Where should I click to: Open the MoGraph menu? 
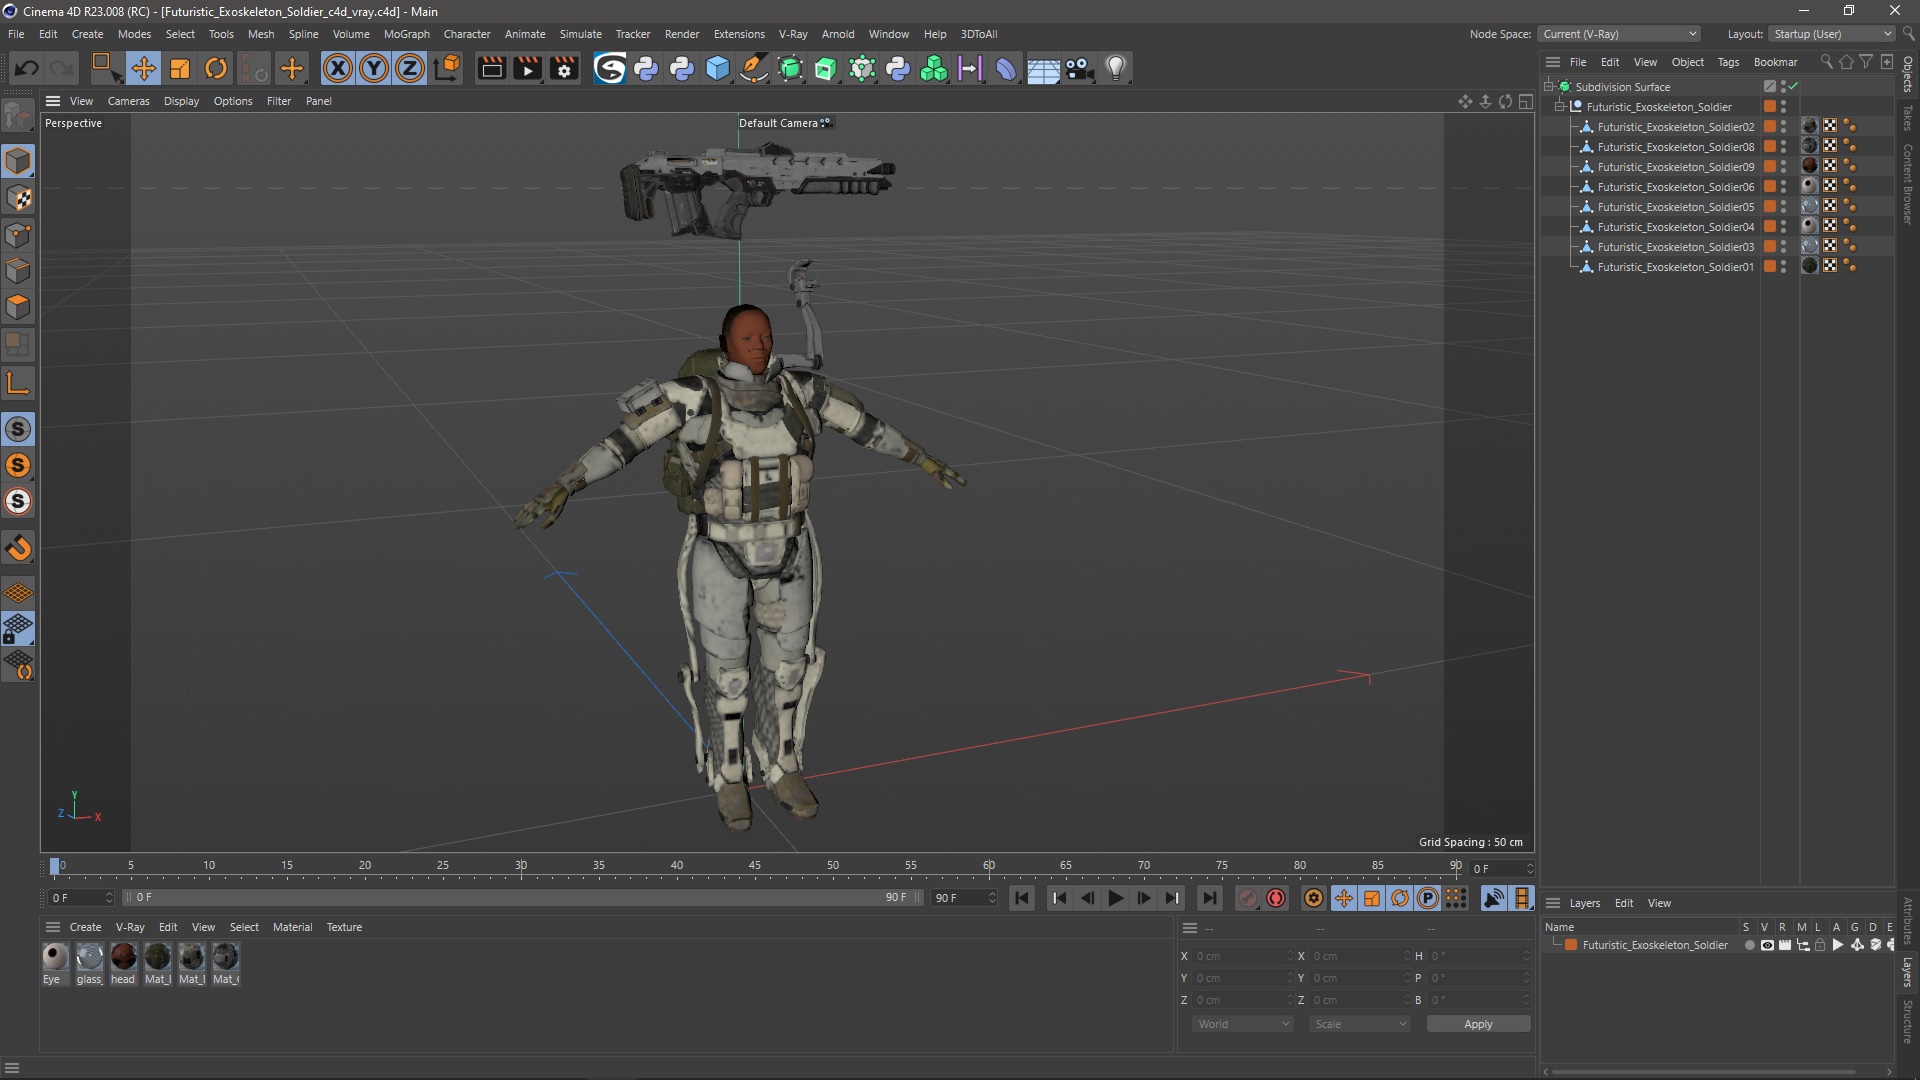tap(406, 34)
